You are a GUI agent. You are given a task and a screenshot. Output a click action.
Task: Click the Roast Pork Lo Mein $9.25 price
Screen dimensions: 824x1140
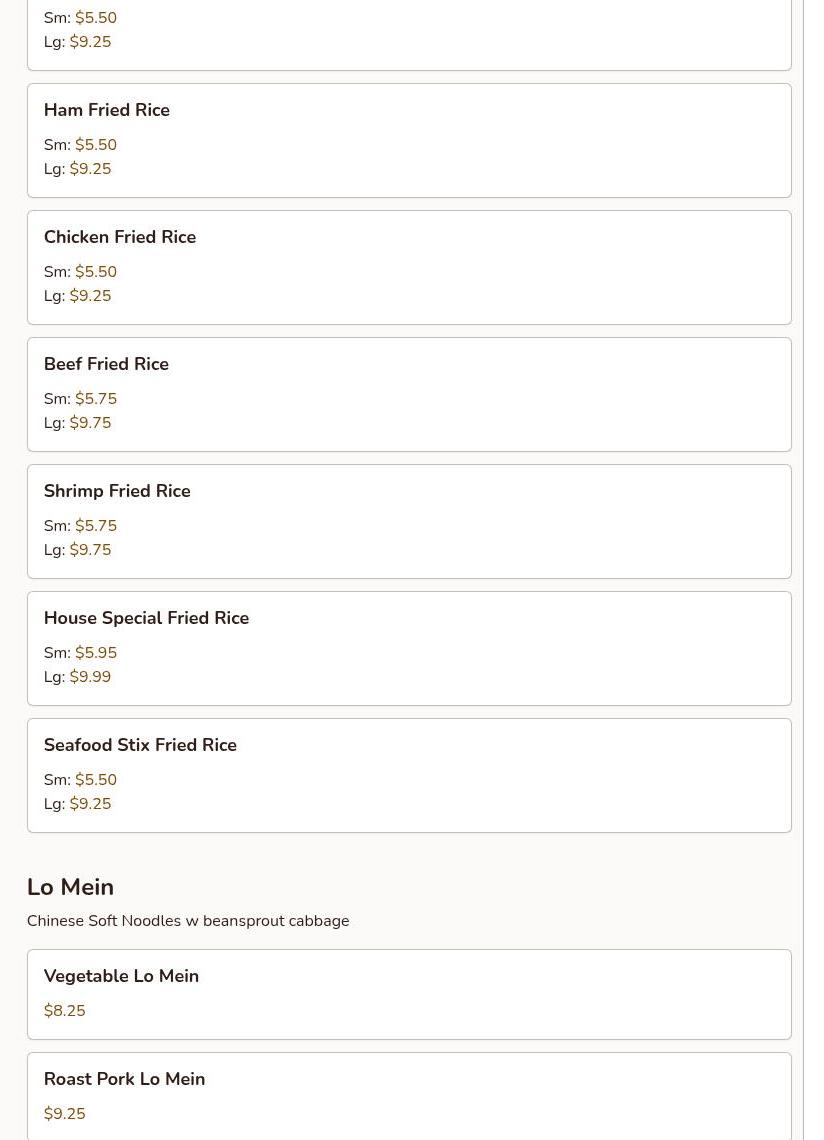click(65, 1114)
